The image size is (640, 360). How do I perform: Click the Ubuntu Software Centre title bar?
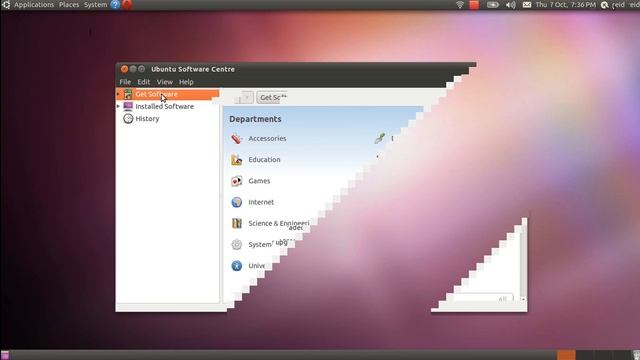[296, 69]
